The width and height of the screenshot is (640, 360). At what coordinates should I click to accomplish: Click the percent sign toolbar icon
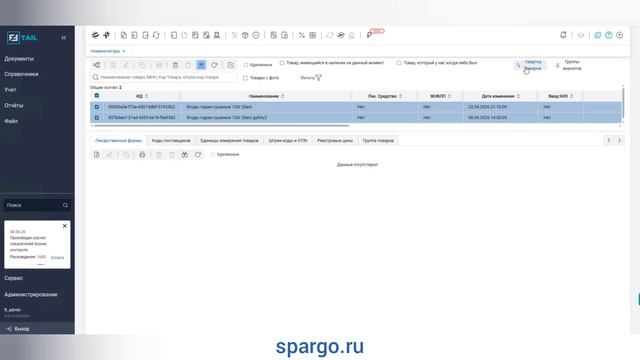pos(302,35)
